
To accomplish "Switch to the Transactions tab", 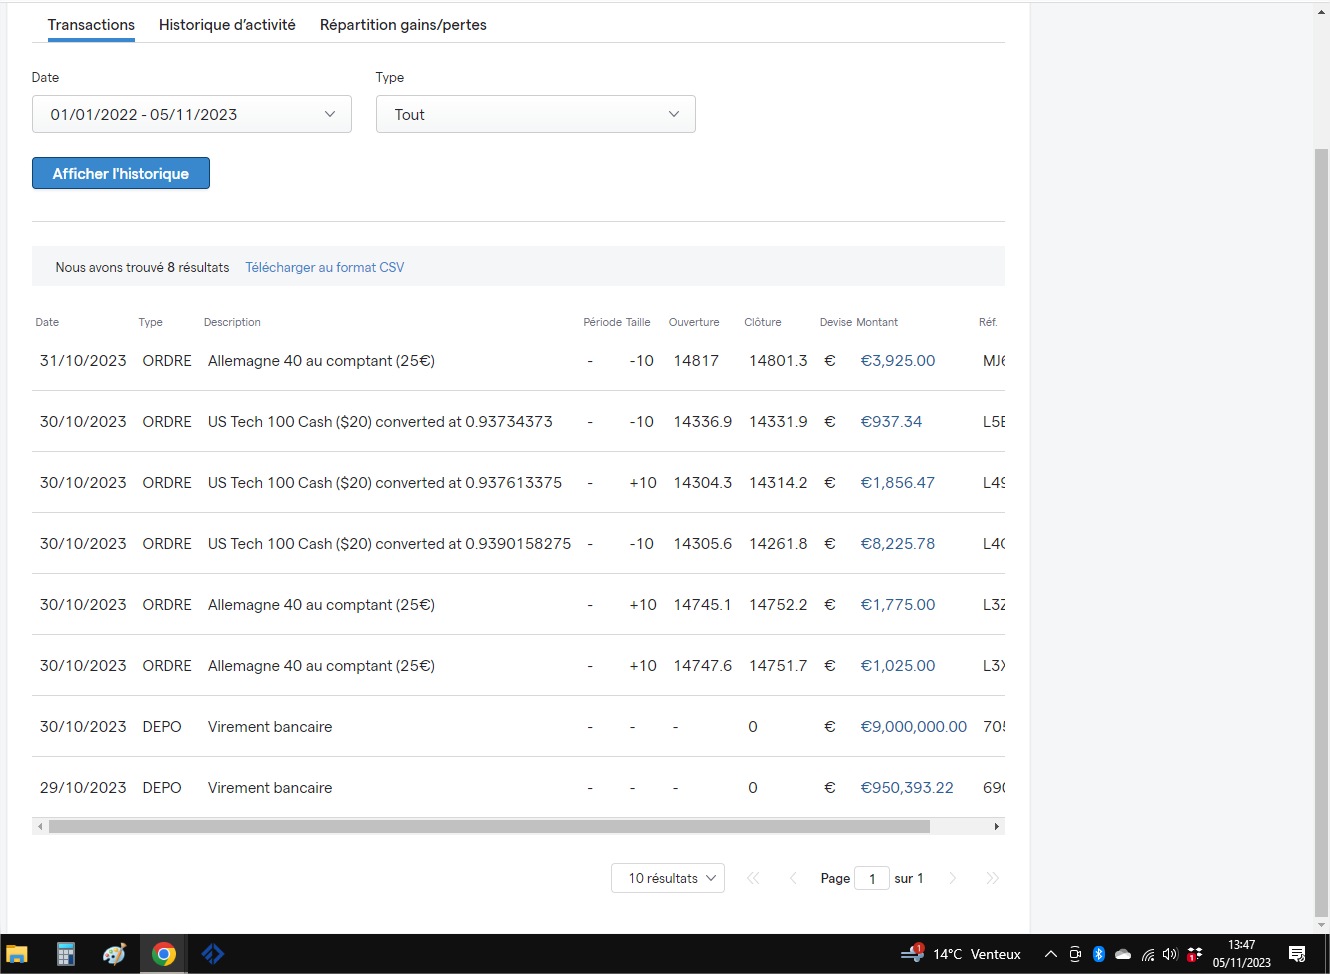I will coord(91,25).
